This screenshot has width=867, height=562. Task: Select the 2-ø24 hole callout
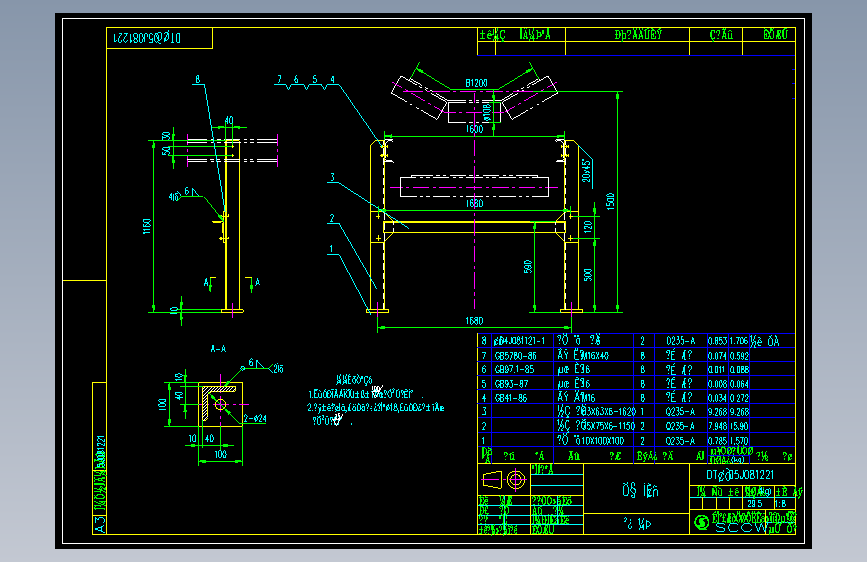point(255,419)
